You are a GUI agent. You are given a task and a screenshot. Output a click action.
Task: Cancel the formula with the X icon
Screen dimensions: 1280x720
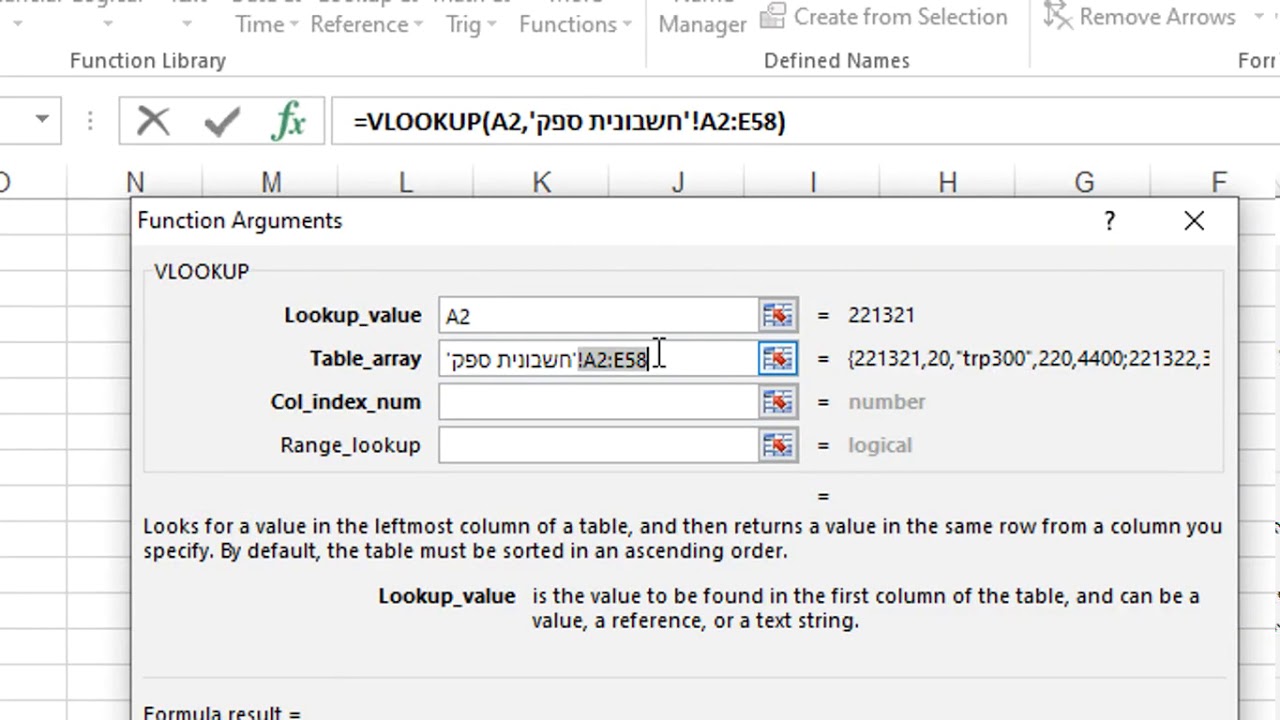coord(154,122)
